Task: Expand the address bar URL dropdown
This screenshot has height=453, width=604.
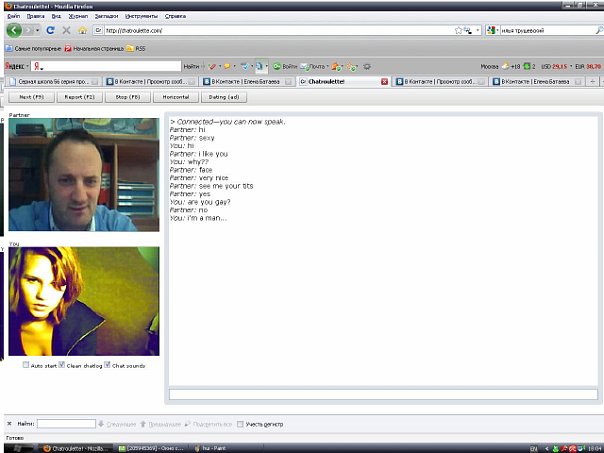Action: 478,30
